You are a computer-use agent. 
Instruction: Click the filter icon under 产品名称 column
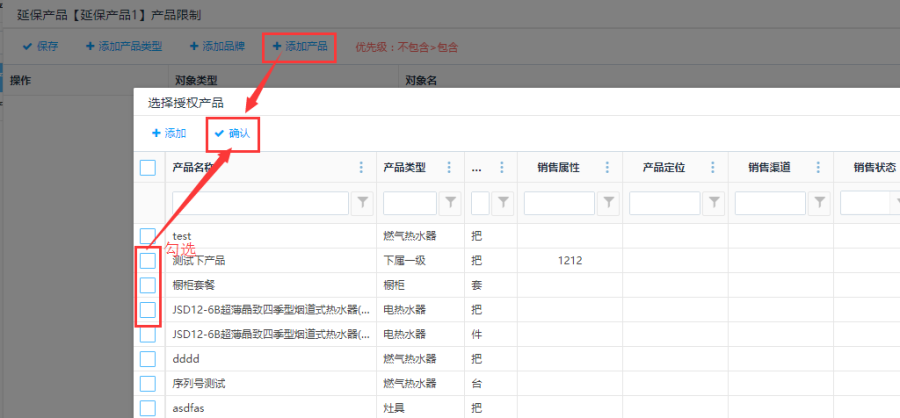362,203
